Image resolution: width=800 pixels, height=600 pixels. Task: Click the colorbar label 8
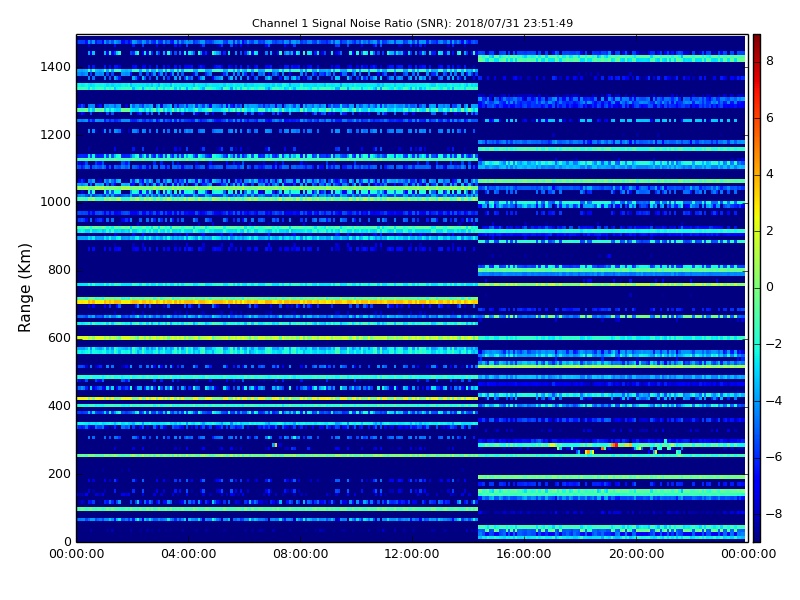770,61
